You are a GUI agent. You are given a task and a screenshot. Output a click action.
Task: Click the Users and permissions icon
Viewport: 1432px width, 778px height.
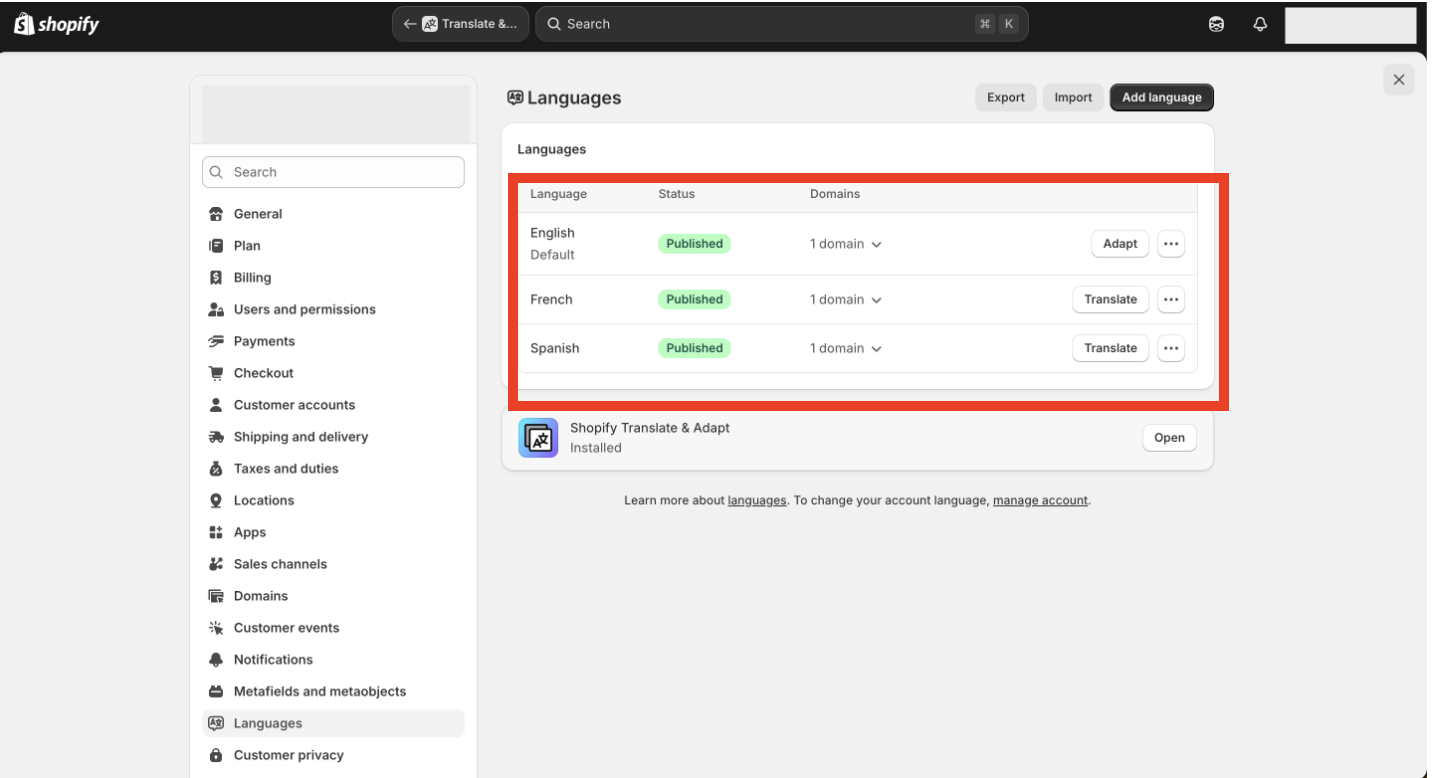(216, 310)
